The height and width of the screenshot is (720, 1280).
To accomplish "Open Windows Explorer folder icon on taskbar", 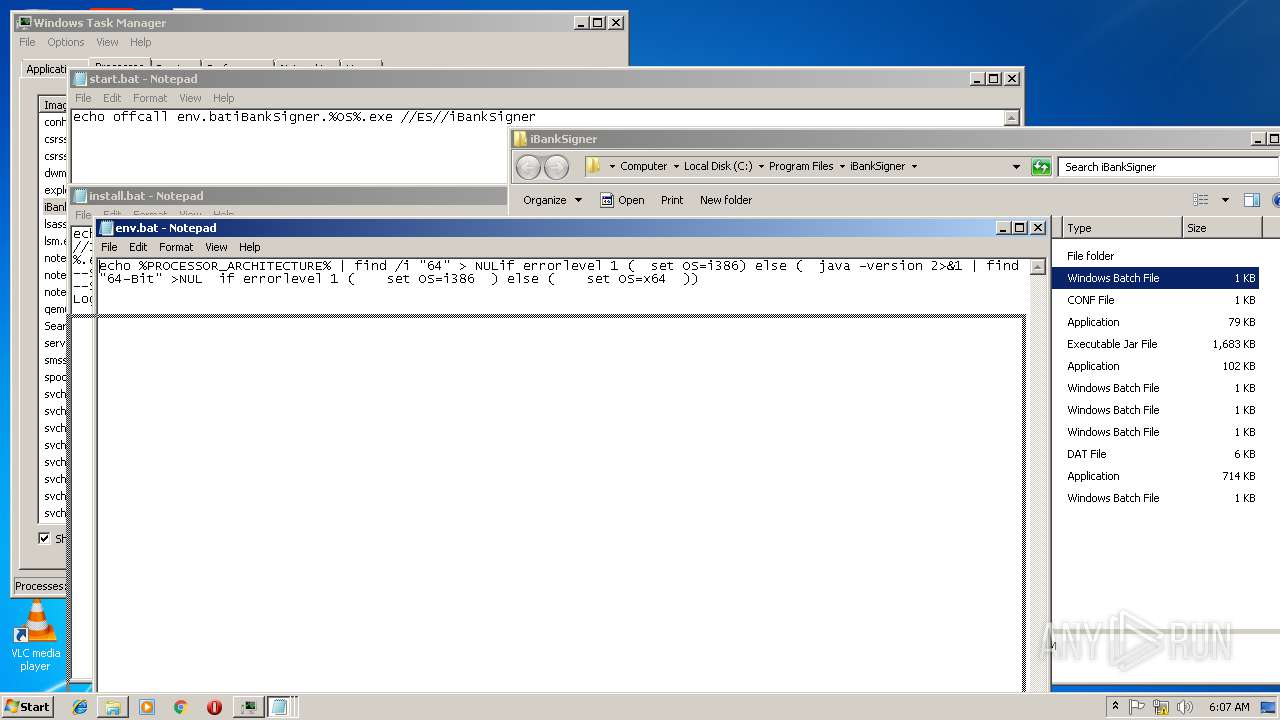I will [x=113, y=707].
